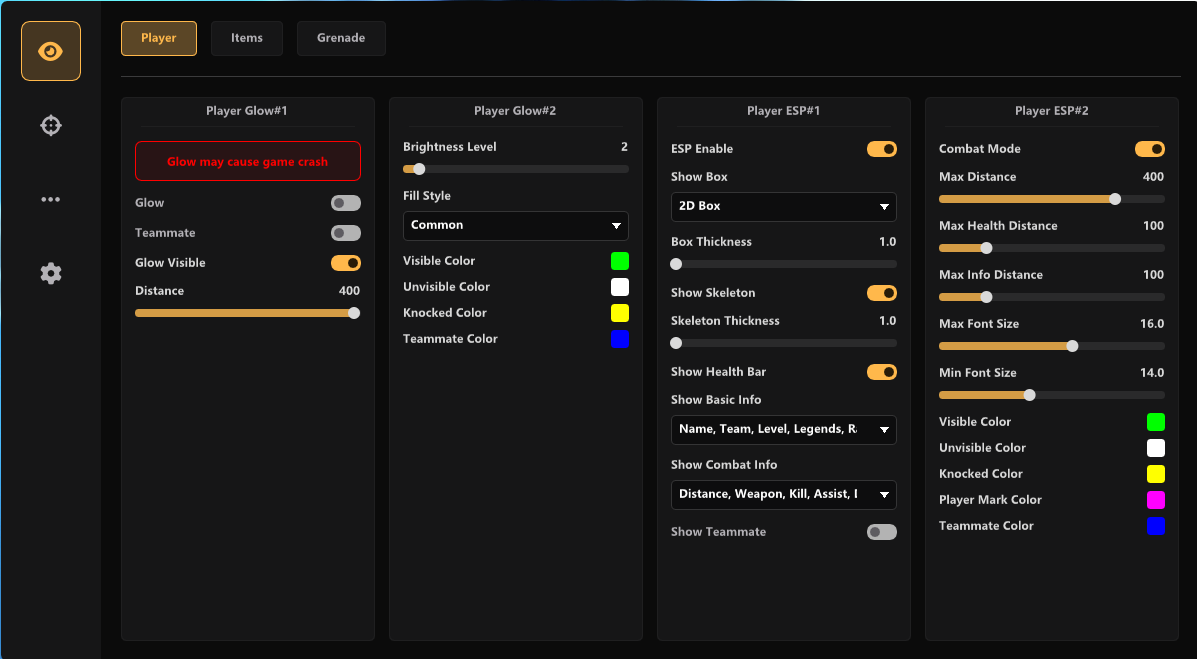The height and width of the screenshot is (659, 1197).
Task: Open the Show Box 2D Box dropdown
Action: tap(783, 206)
